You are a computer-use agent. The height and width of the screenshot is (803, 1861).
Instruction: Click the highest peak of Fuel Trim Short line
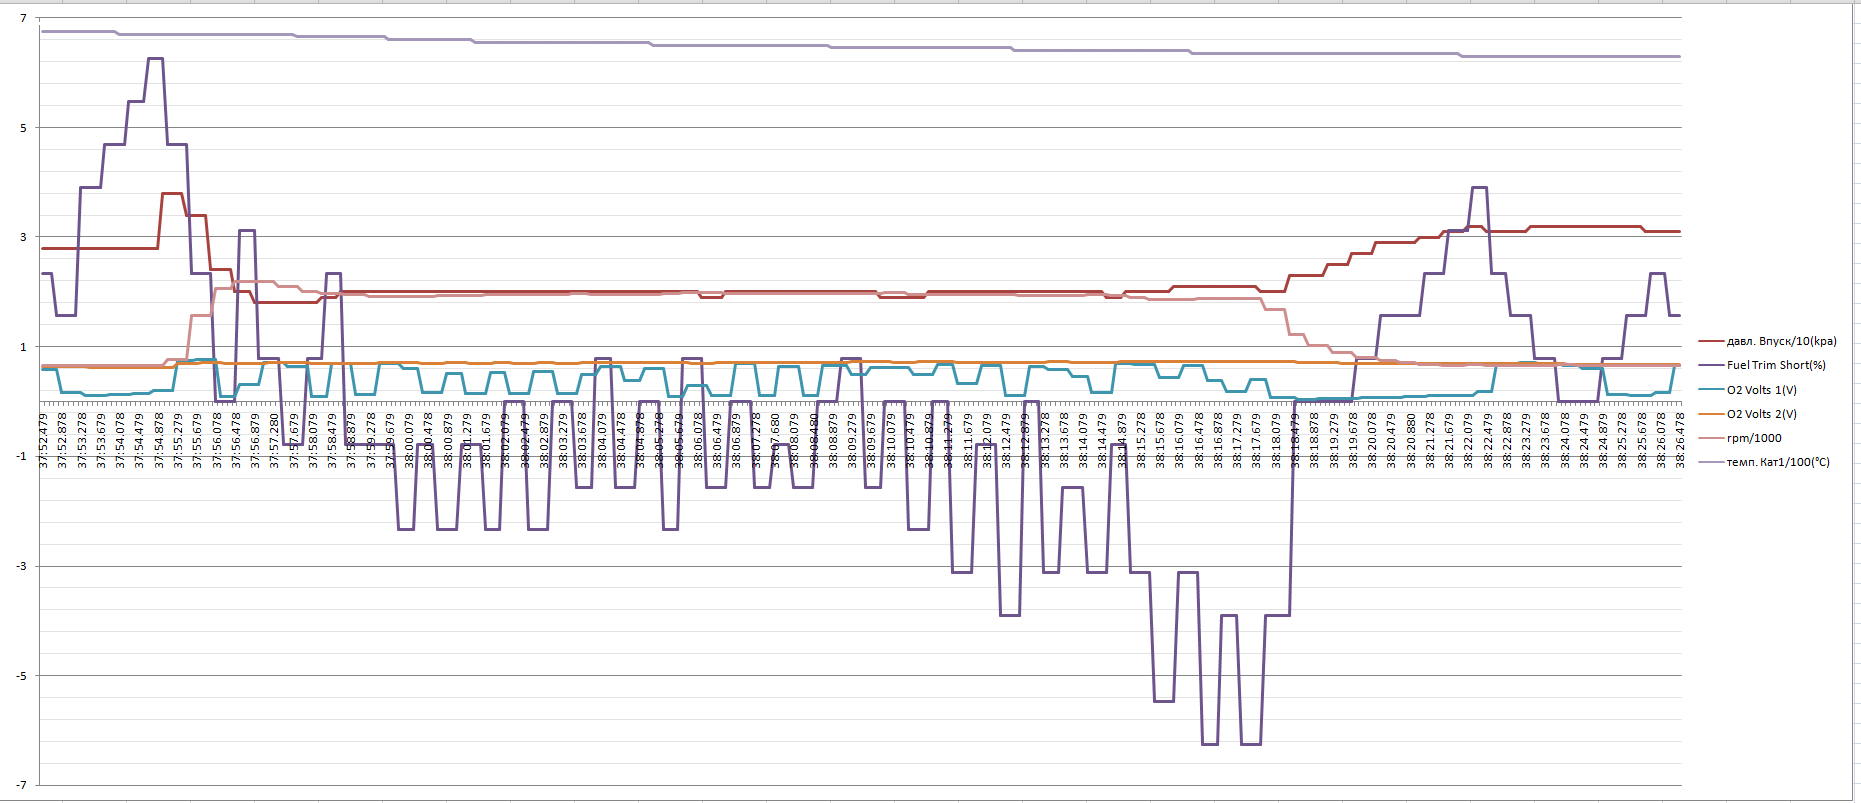coord(155,59)
